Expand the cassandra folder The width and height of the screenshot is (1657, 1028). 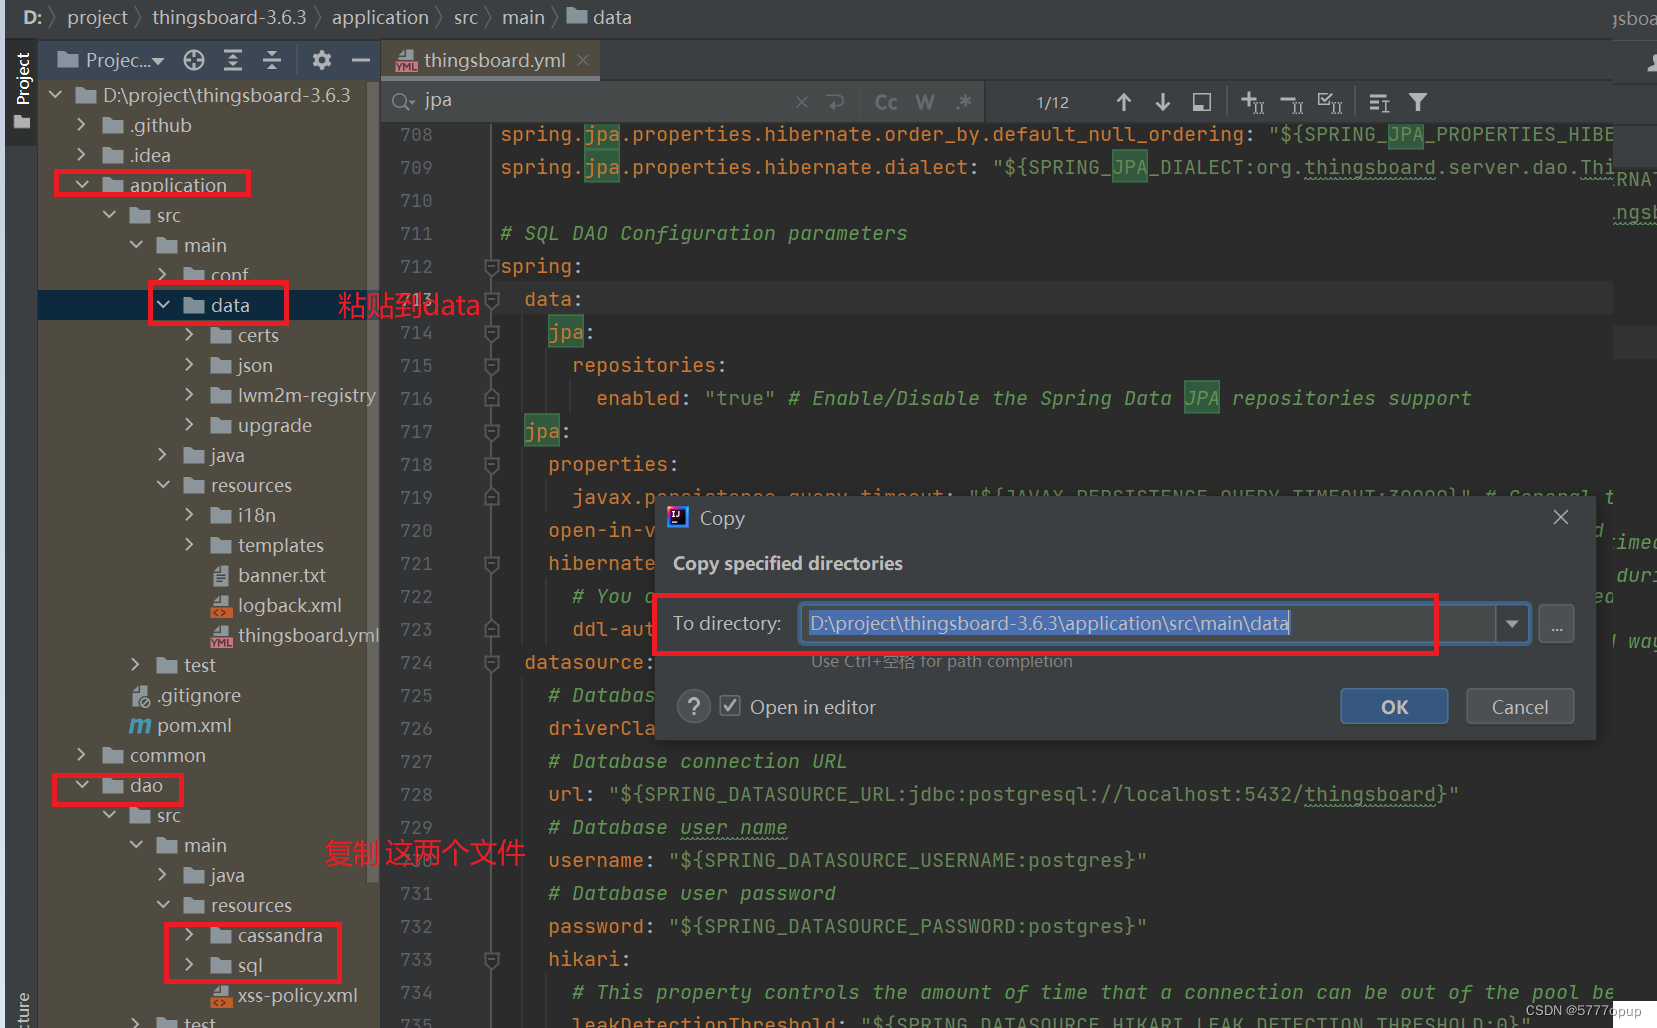coord(190,935)
